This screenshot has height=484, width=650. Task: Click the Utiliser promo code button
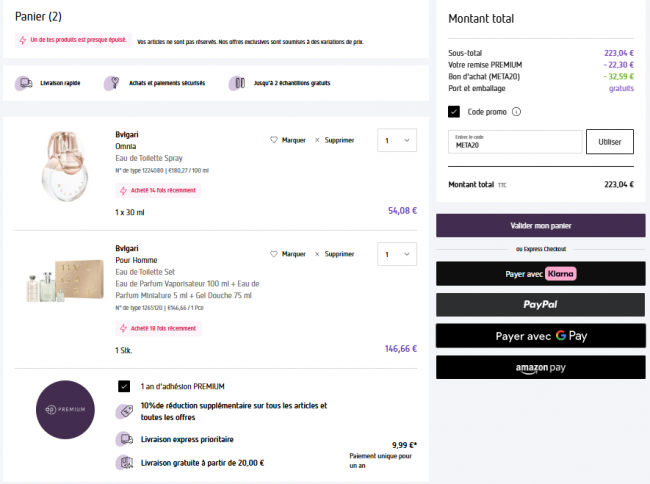pyautogui.click(x=609, y=142)
